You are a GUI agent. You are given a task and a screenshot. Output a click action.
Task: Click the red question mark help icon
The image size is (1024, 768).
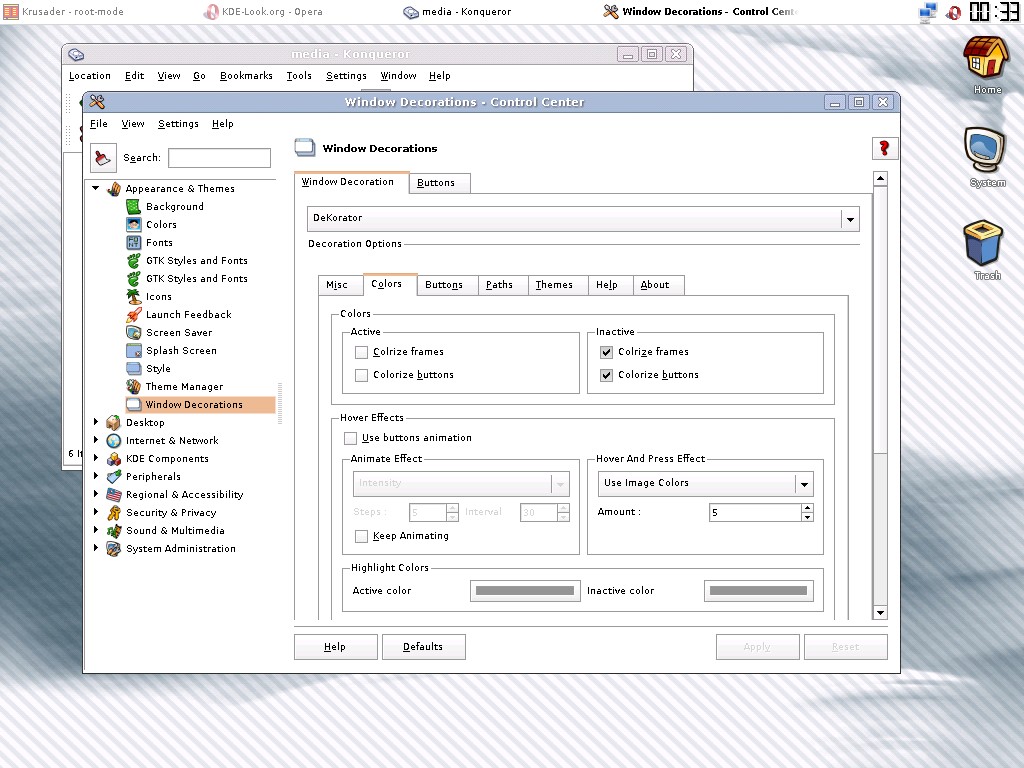coord(885,149)
